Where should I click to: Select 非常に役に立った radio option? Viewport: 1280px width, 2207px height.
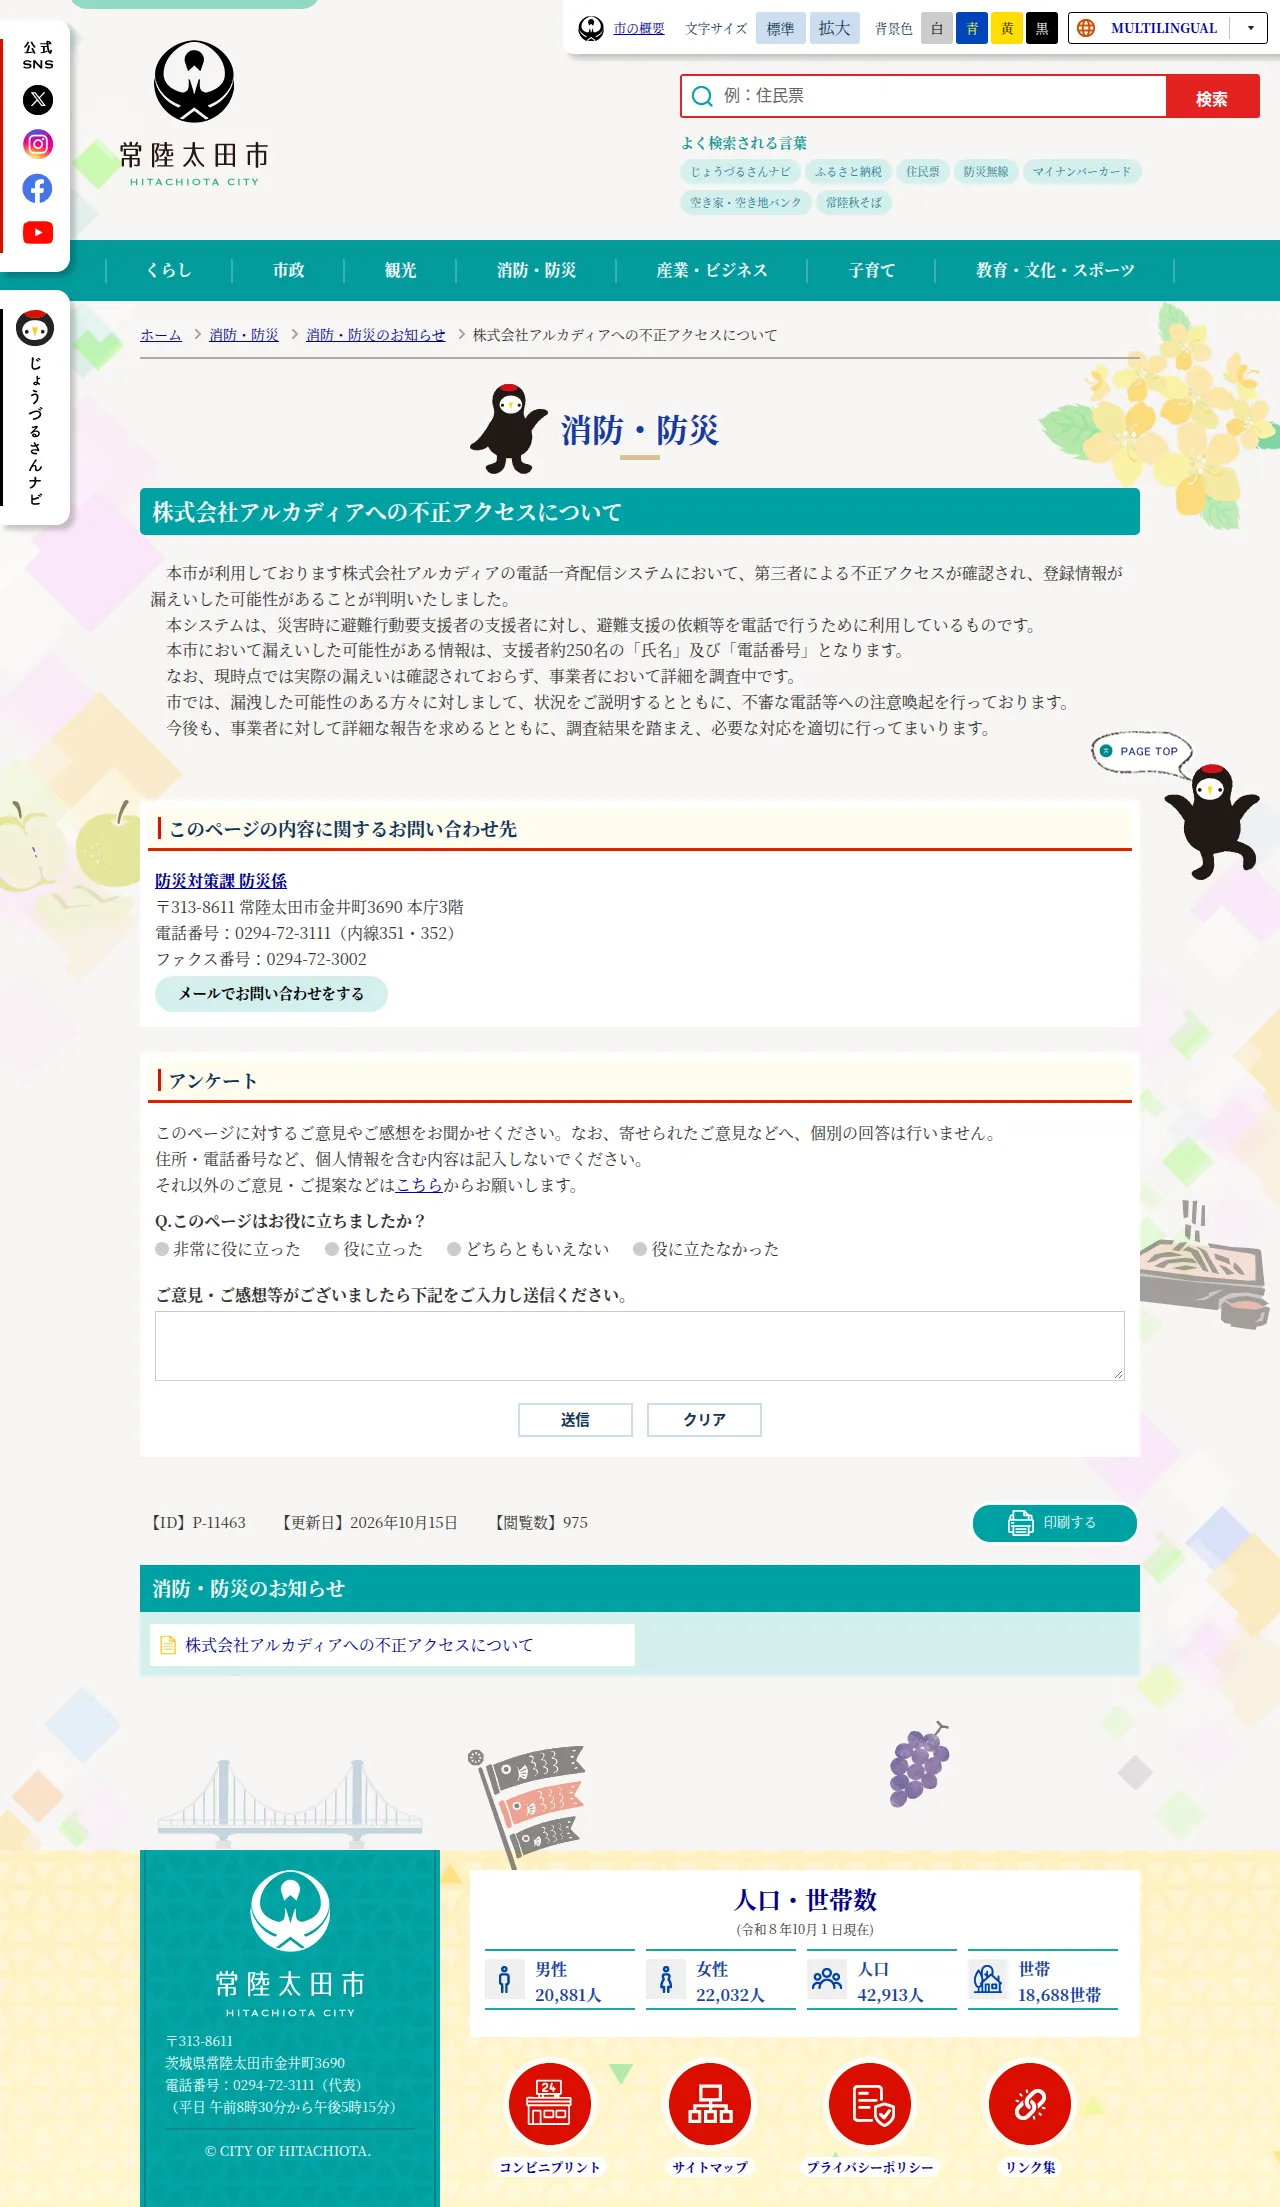(162, 1249)
